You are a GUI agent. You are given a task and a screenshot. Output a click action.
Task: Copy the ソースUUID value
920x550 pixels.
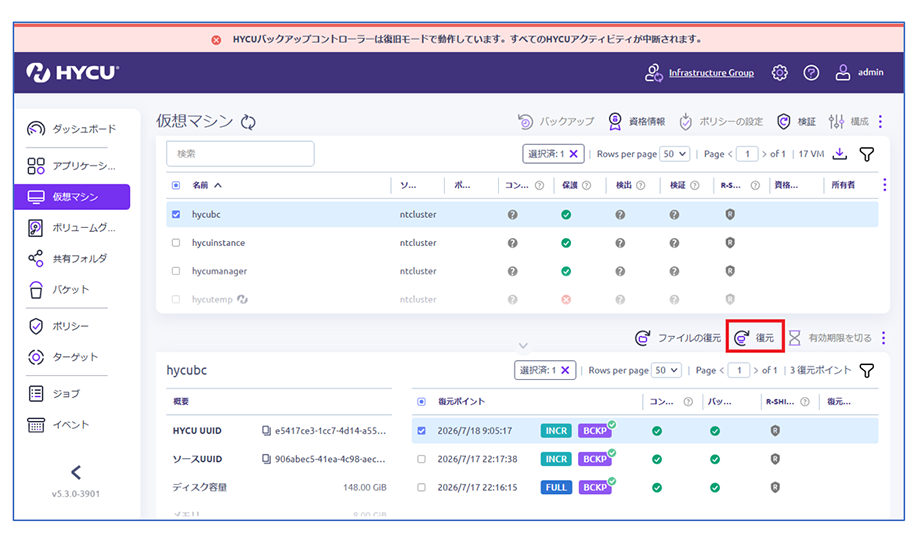266,459
